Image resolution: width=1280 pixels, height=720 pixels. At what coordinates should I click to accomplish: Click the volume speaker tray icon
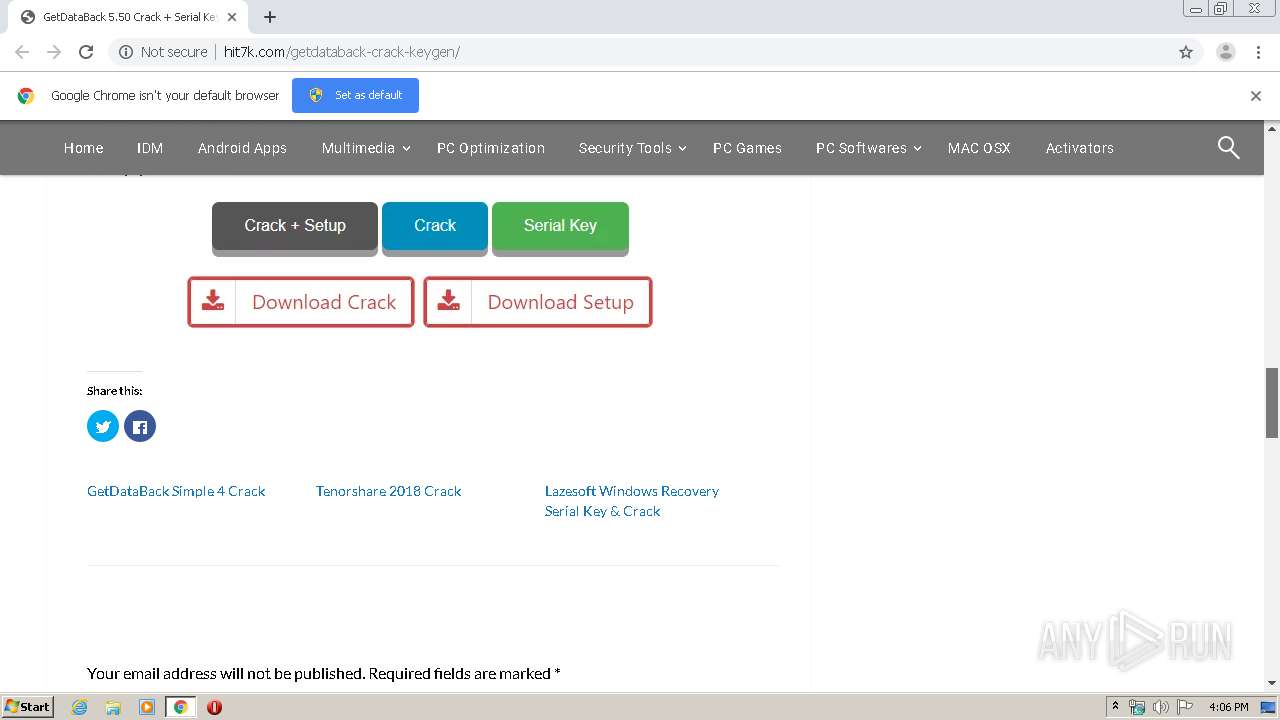tap(1160, 707)
